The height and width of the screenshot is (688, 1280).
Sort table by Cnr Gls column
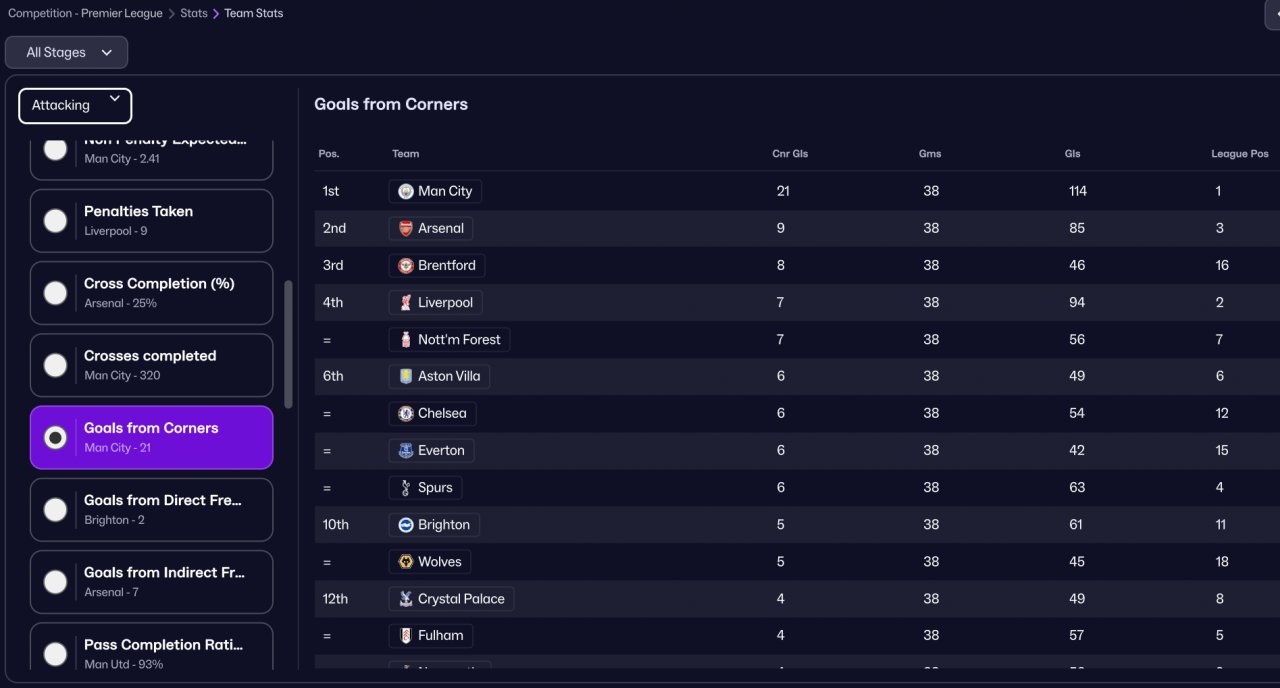tap(790, 154)
